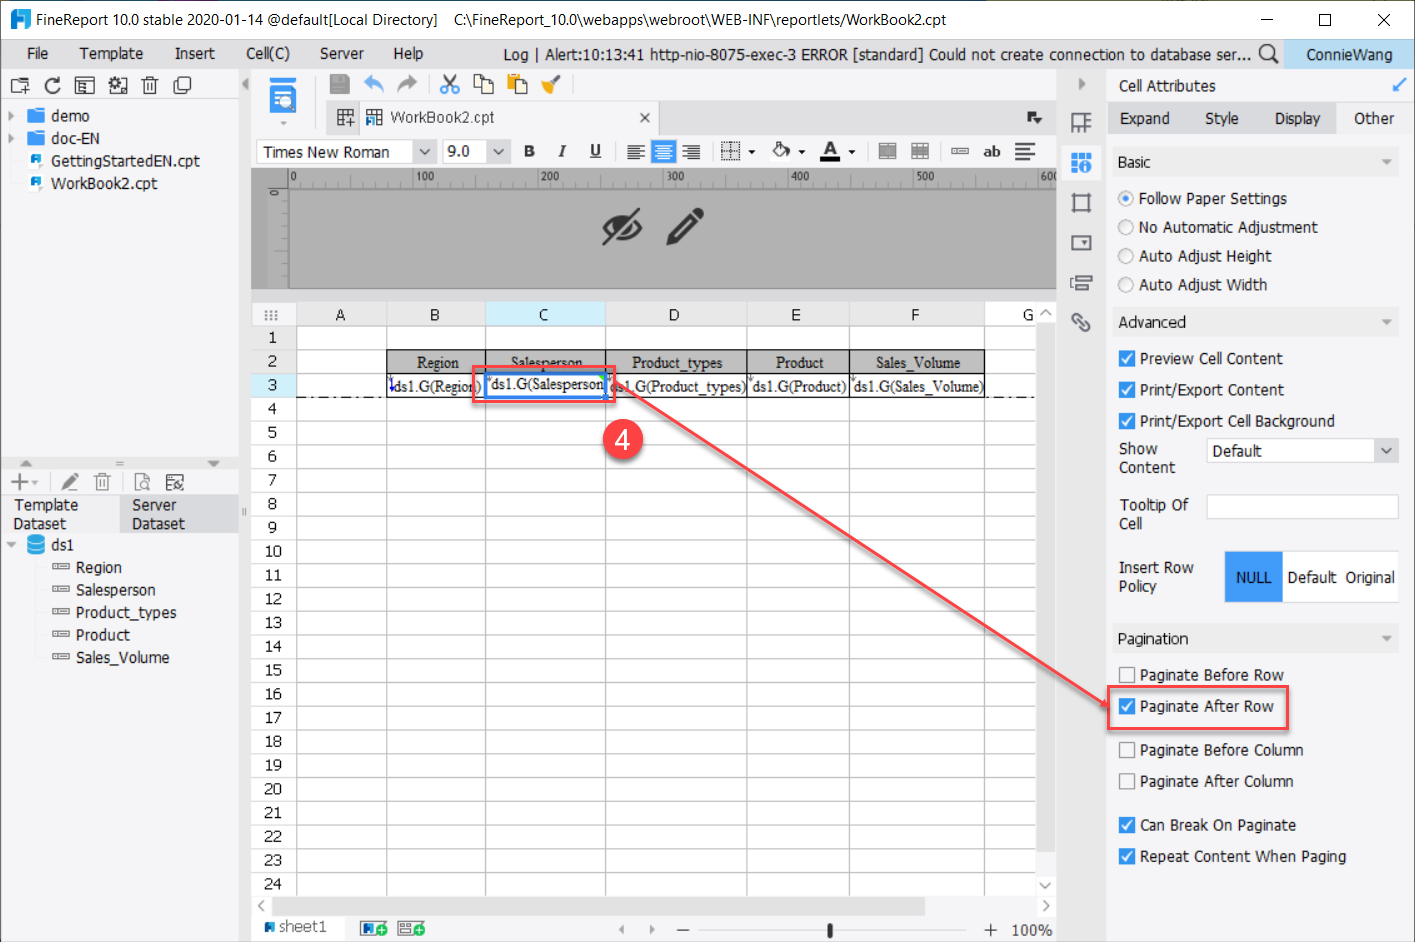Screen dimensions: 1415x942
Task: Uncheck Repeat Content When Paging
Action: tap(1128, 856)
